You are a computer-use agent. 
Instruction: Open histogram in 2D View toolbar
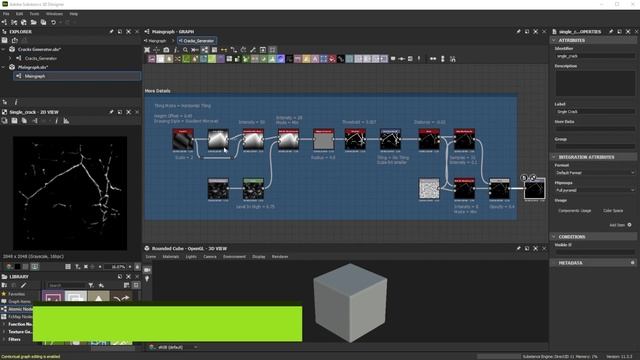(66, 121)
